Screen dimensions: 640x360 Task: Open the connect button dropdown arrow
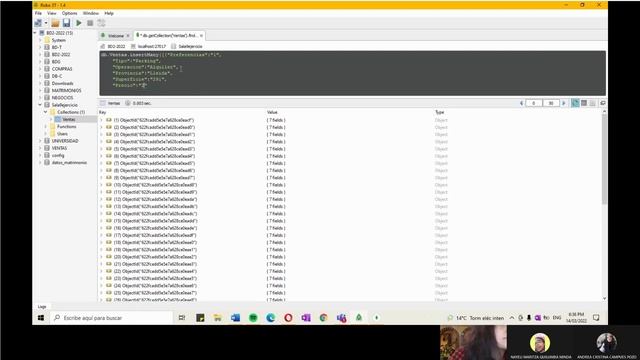tap(46, 23)
